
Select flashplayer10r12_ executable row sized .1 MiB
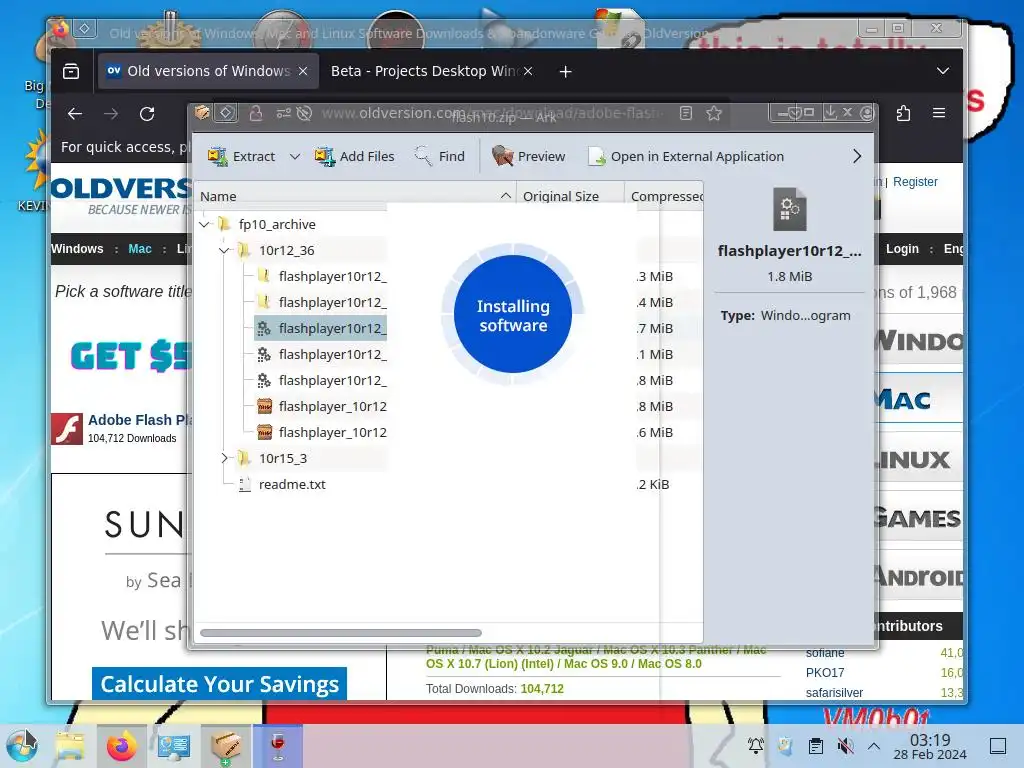[320, 355]
